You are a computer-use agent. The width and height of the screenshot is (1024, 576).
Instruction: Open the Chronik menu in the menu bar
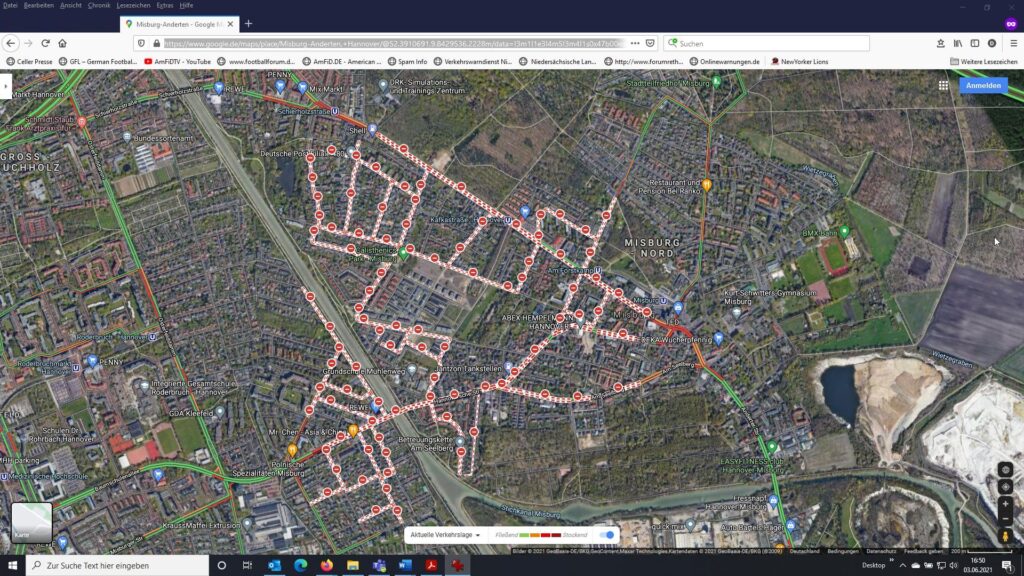click(99, 5)
